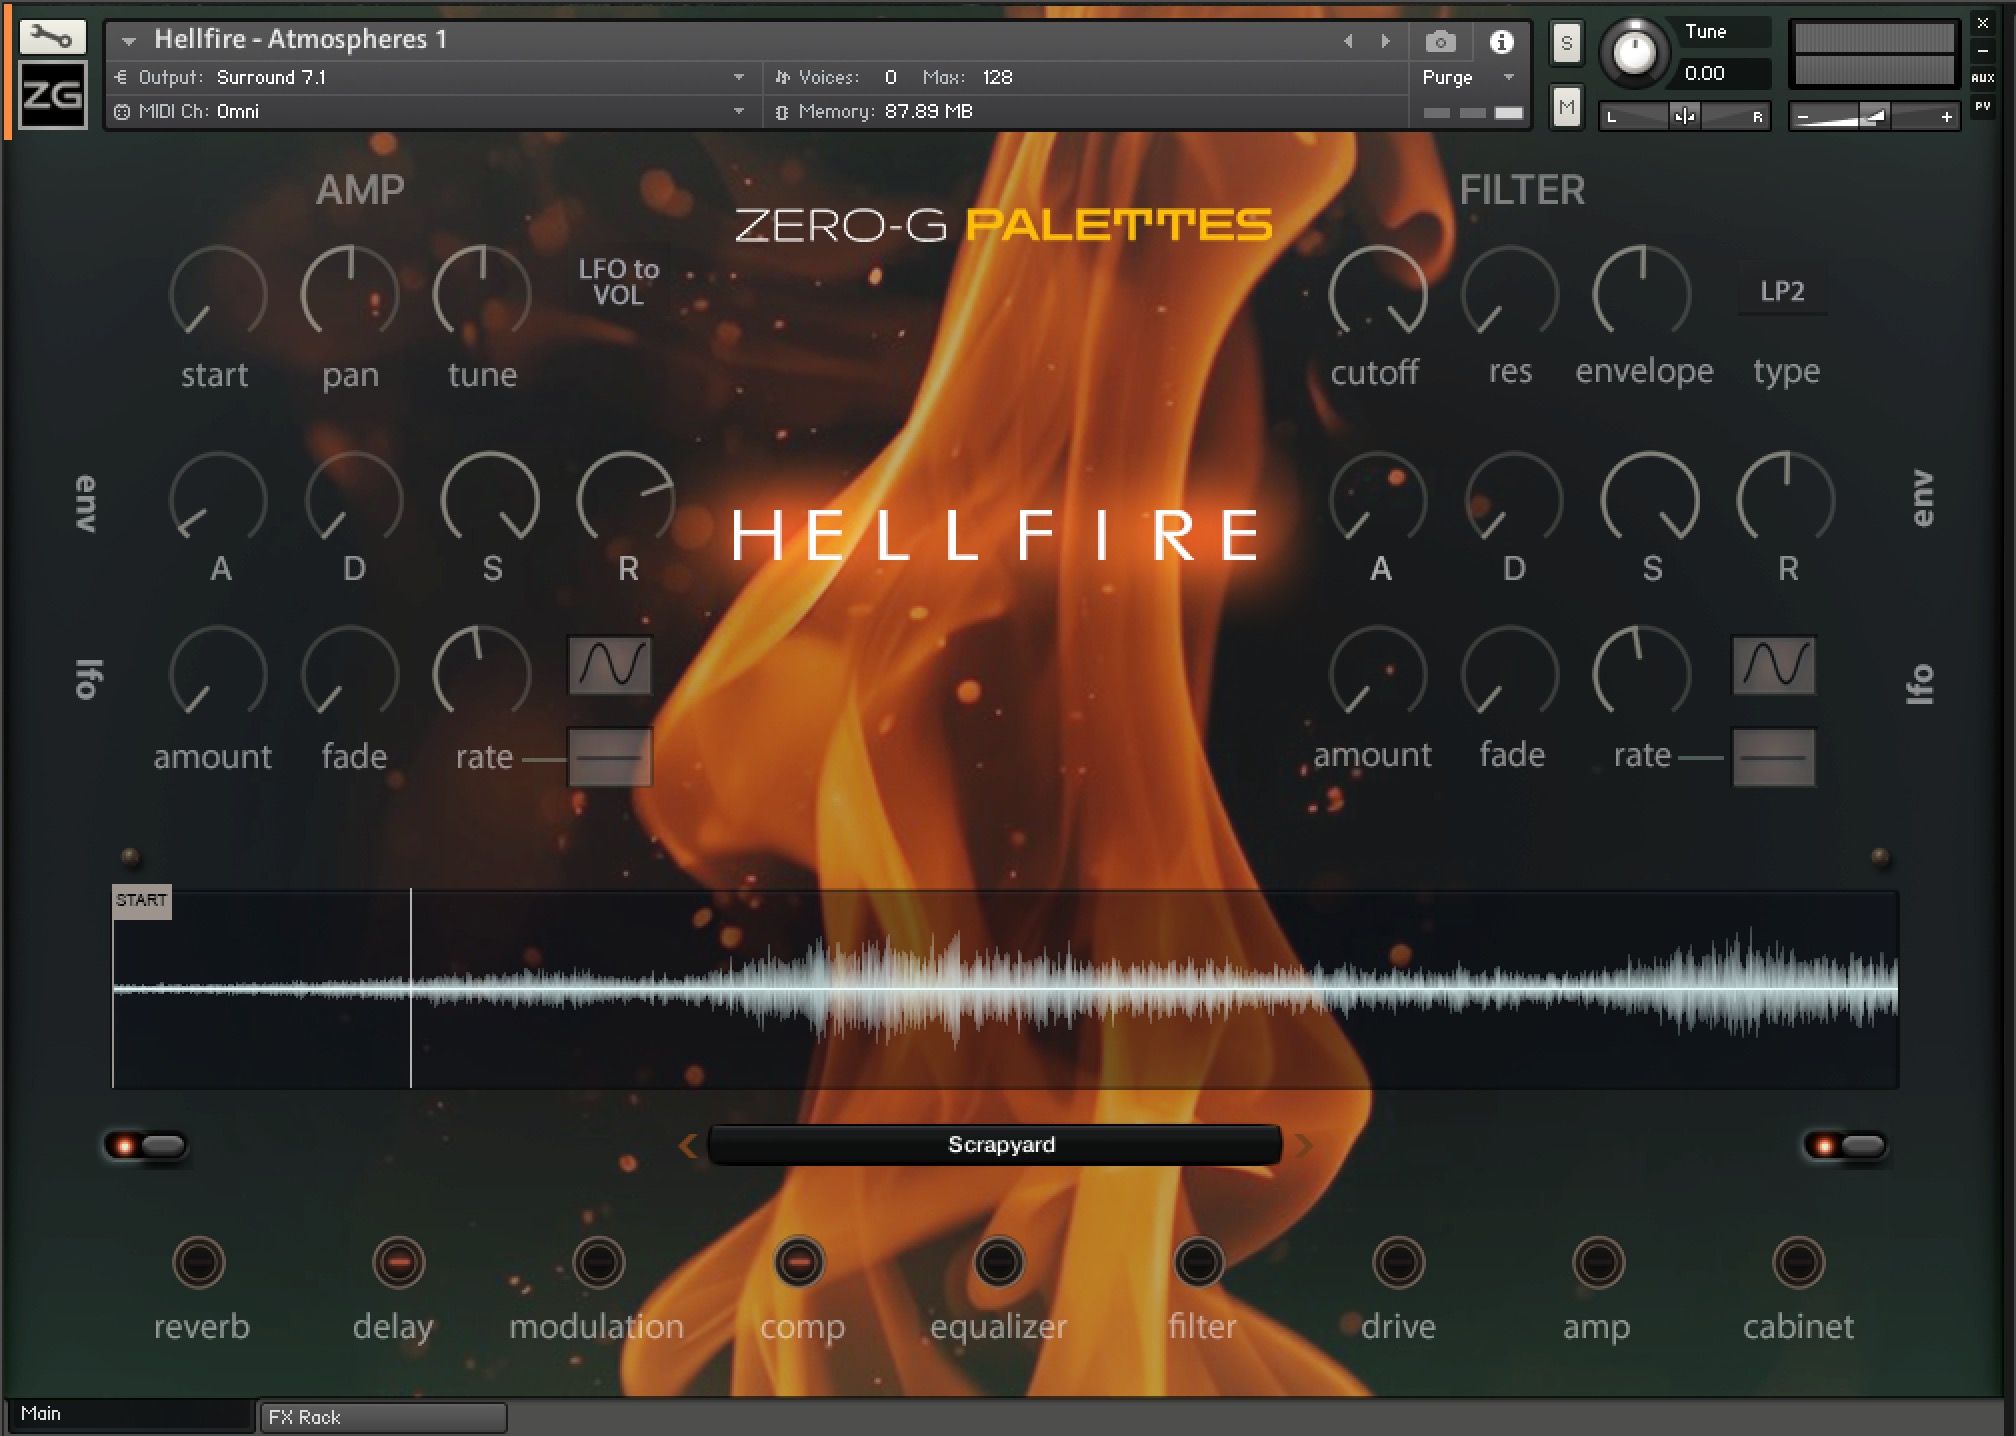
Task: Click the pan balance slider in header
Action: coord(1684,117)
